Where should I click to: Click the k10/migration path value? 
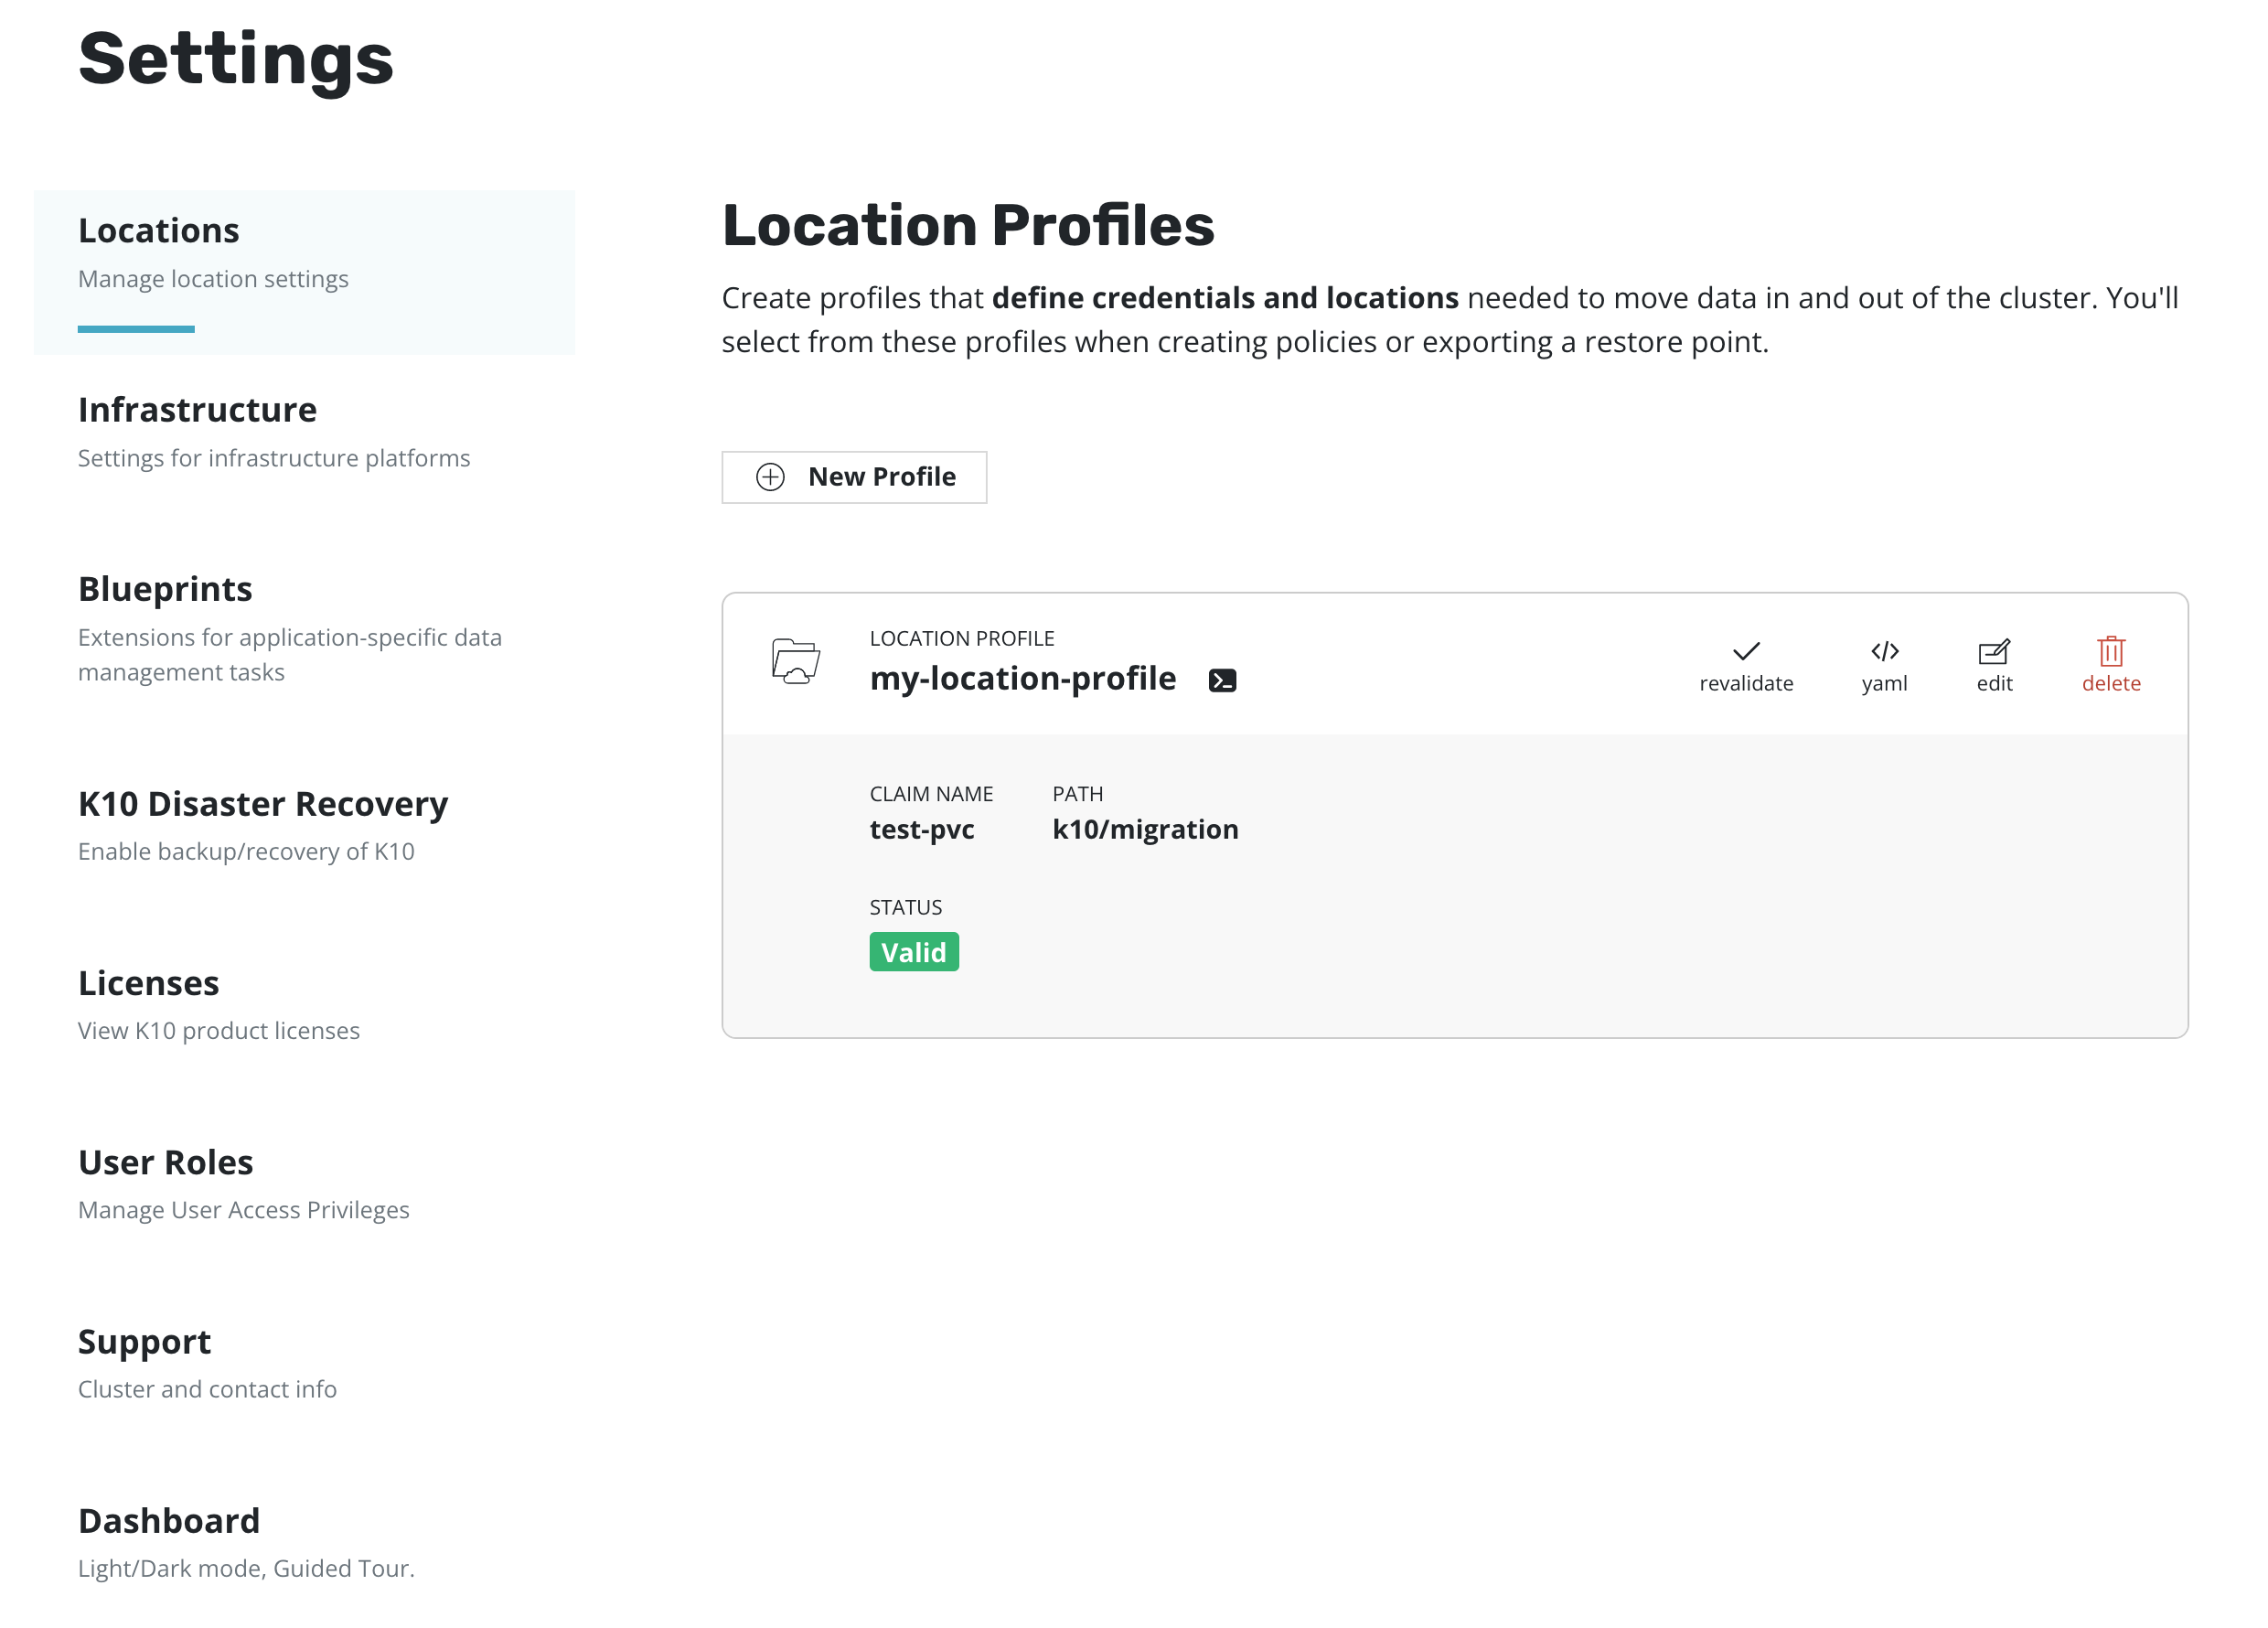(1145, 829)
